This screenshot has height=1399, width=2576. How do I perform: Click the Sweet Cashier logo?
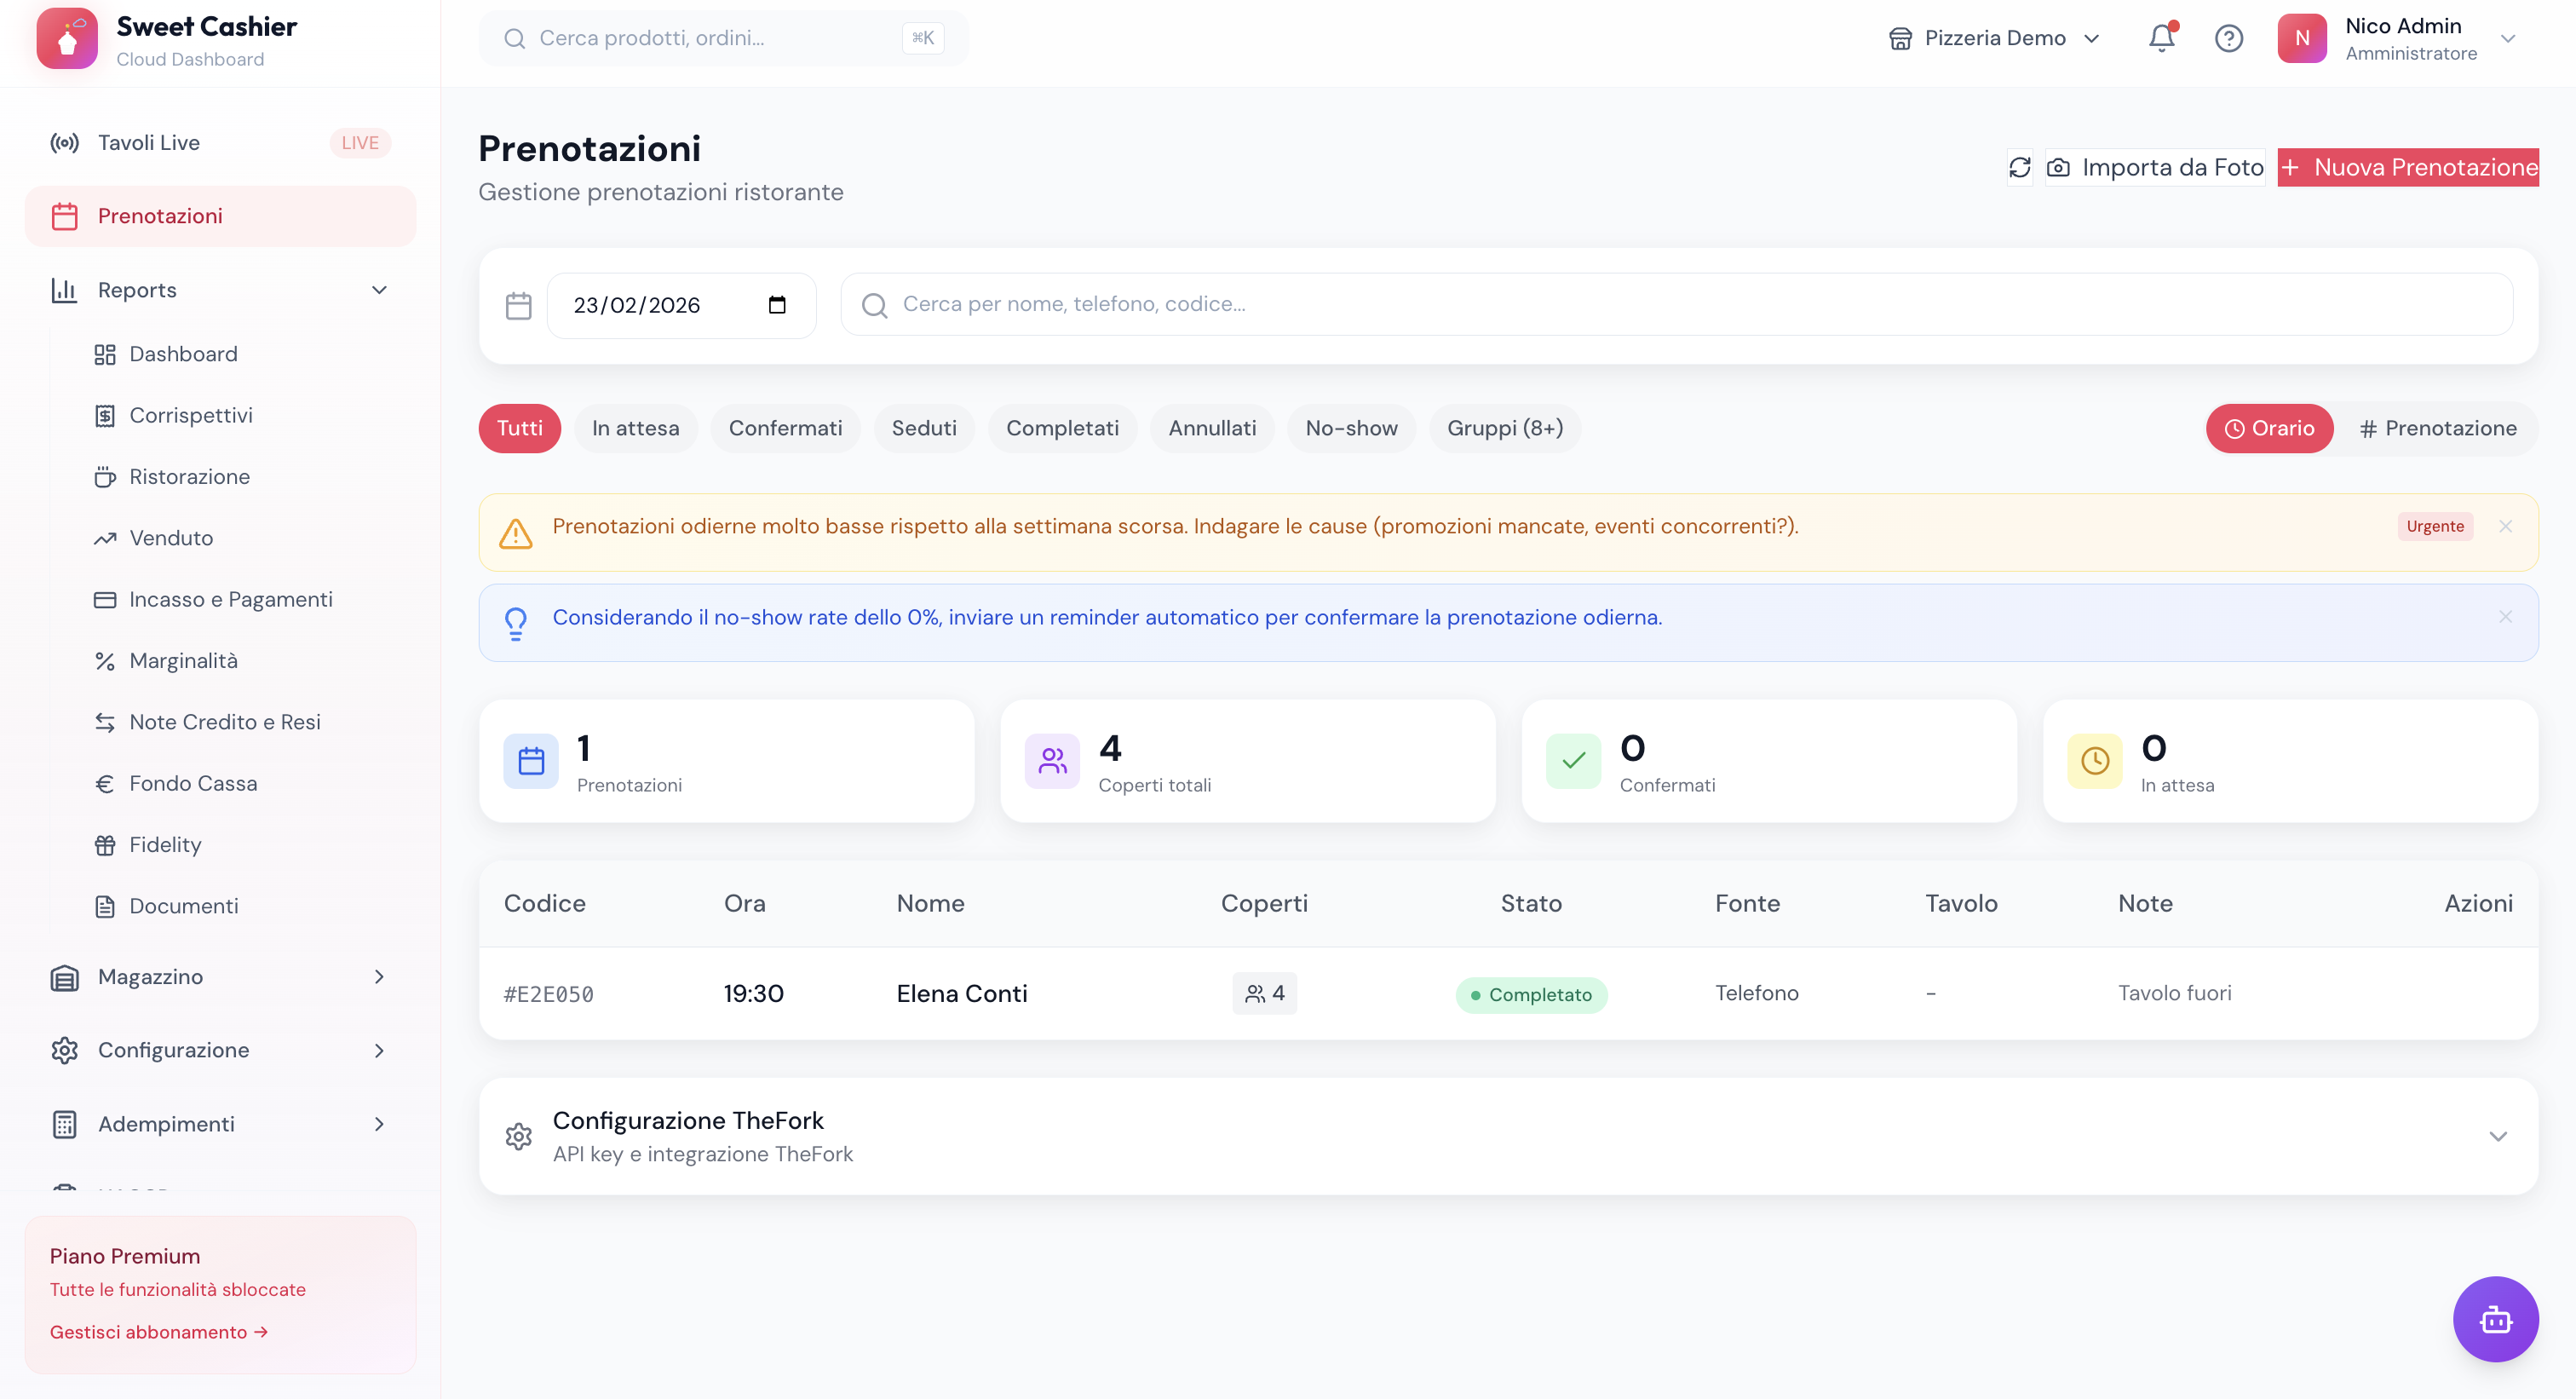67,38
